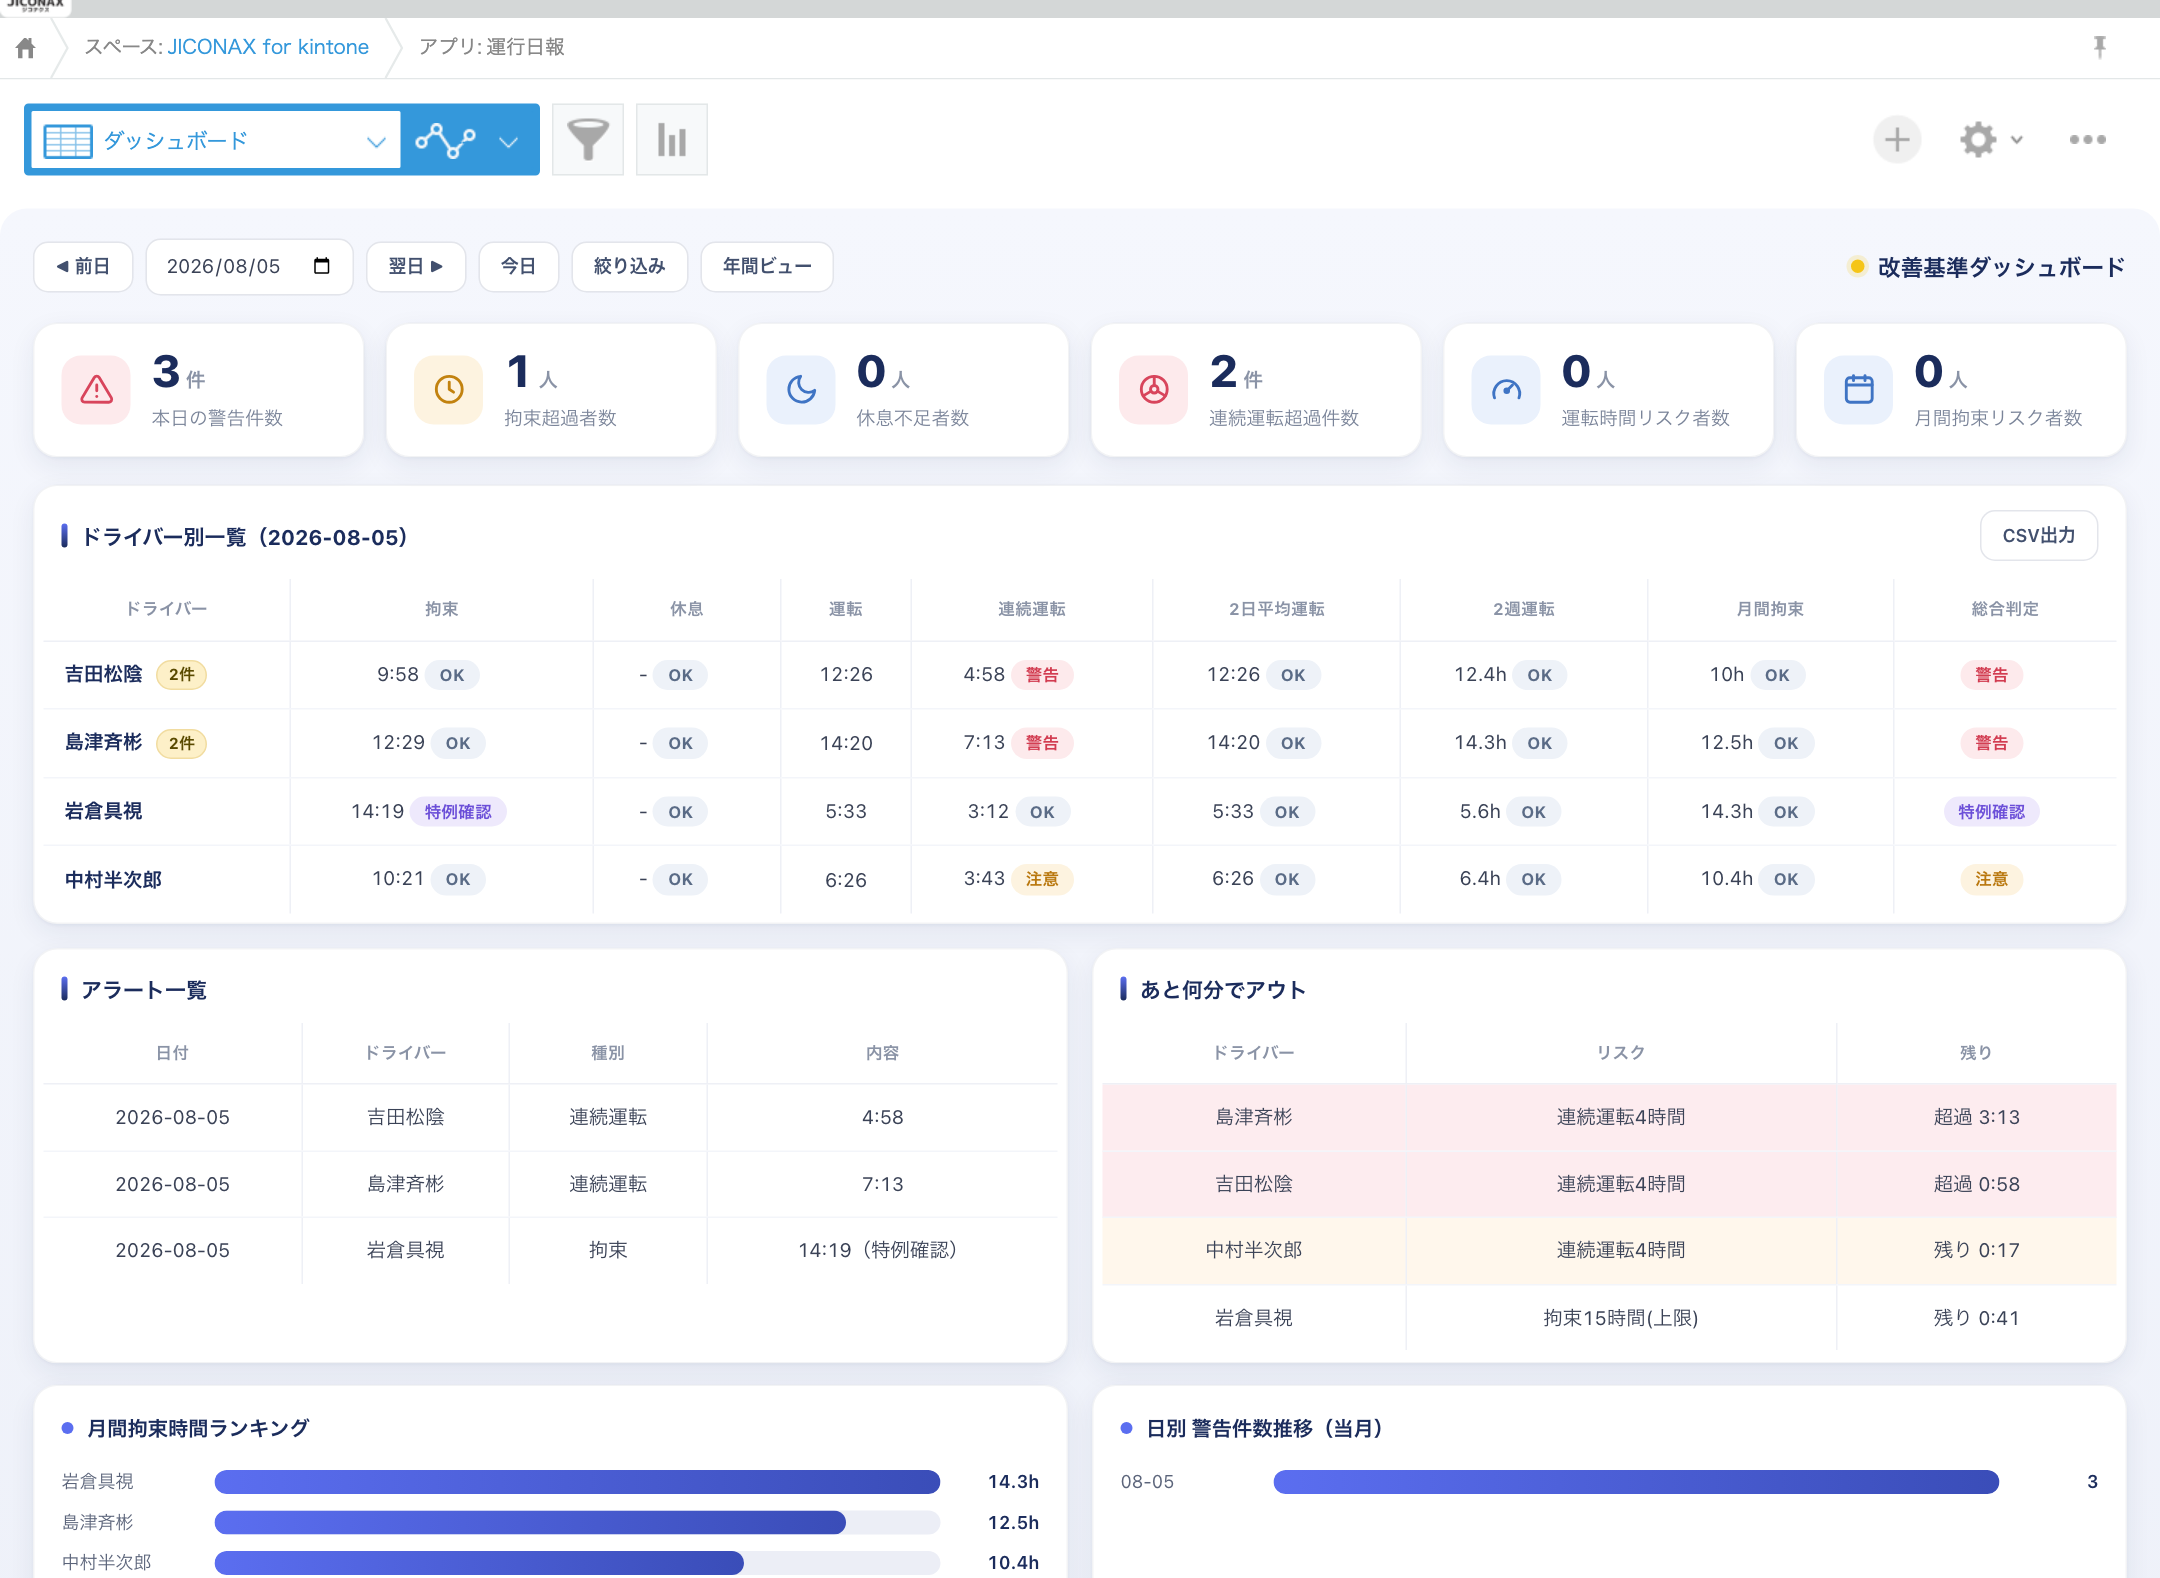2160x1578 pixels.
Task: Click アプリ: 運行日報 in the breadcrumb
Action: pyautogui.click(x=491, y=47)
